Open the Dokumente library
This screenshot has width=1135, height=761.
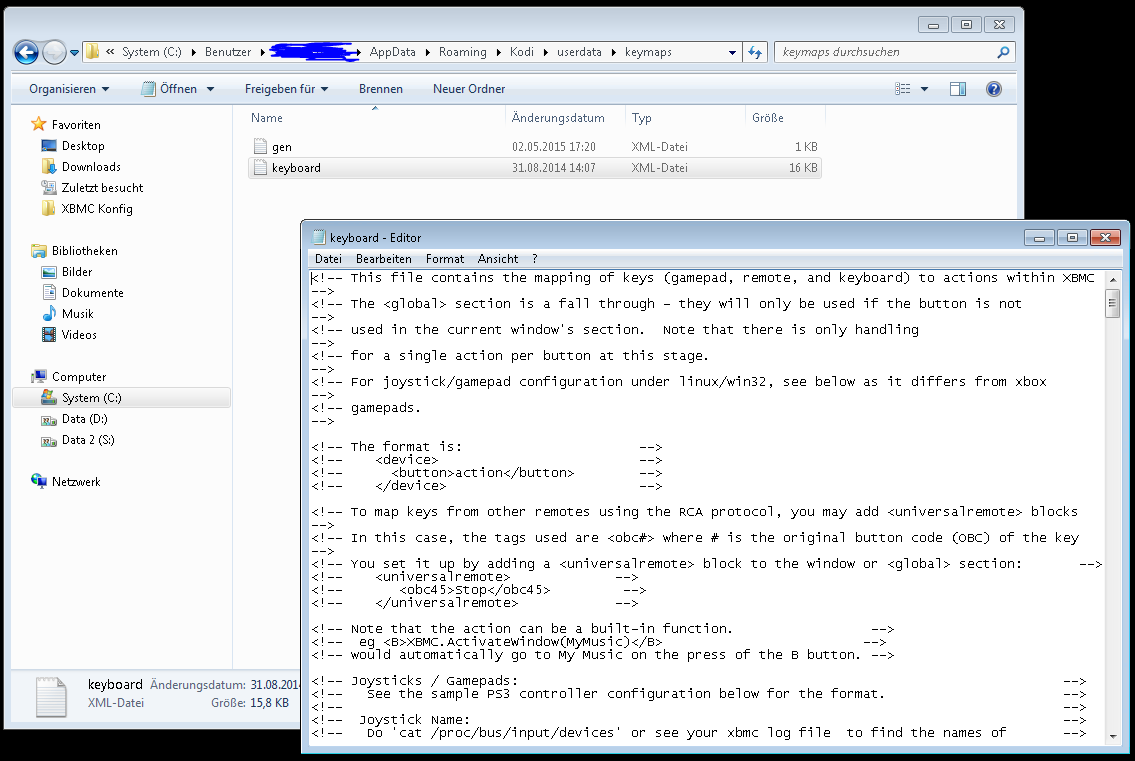pos(93,293)
